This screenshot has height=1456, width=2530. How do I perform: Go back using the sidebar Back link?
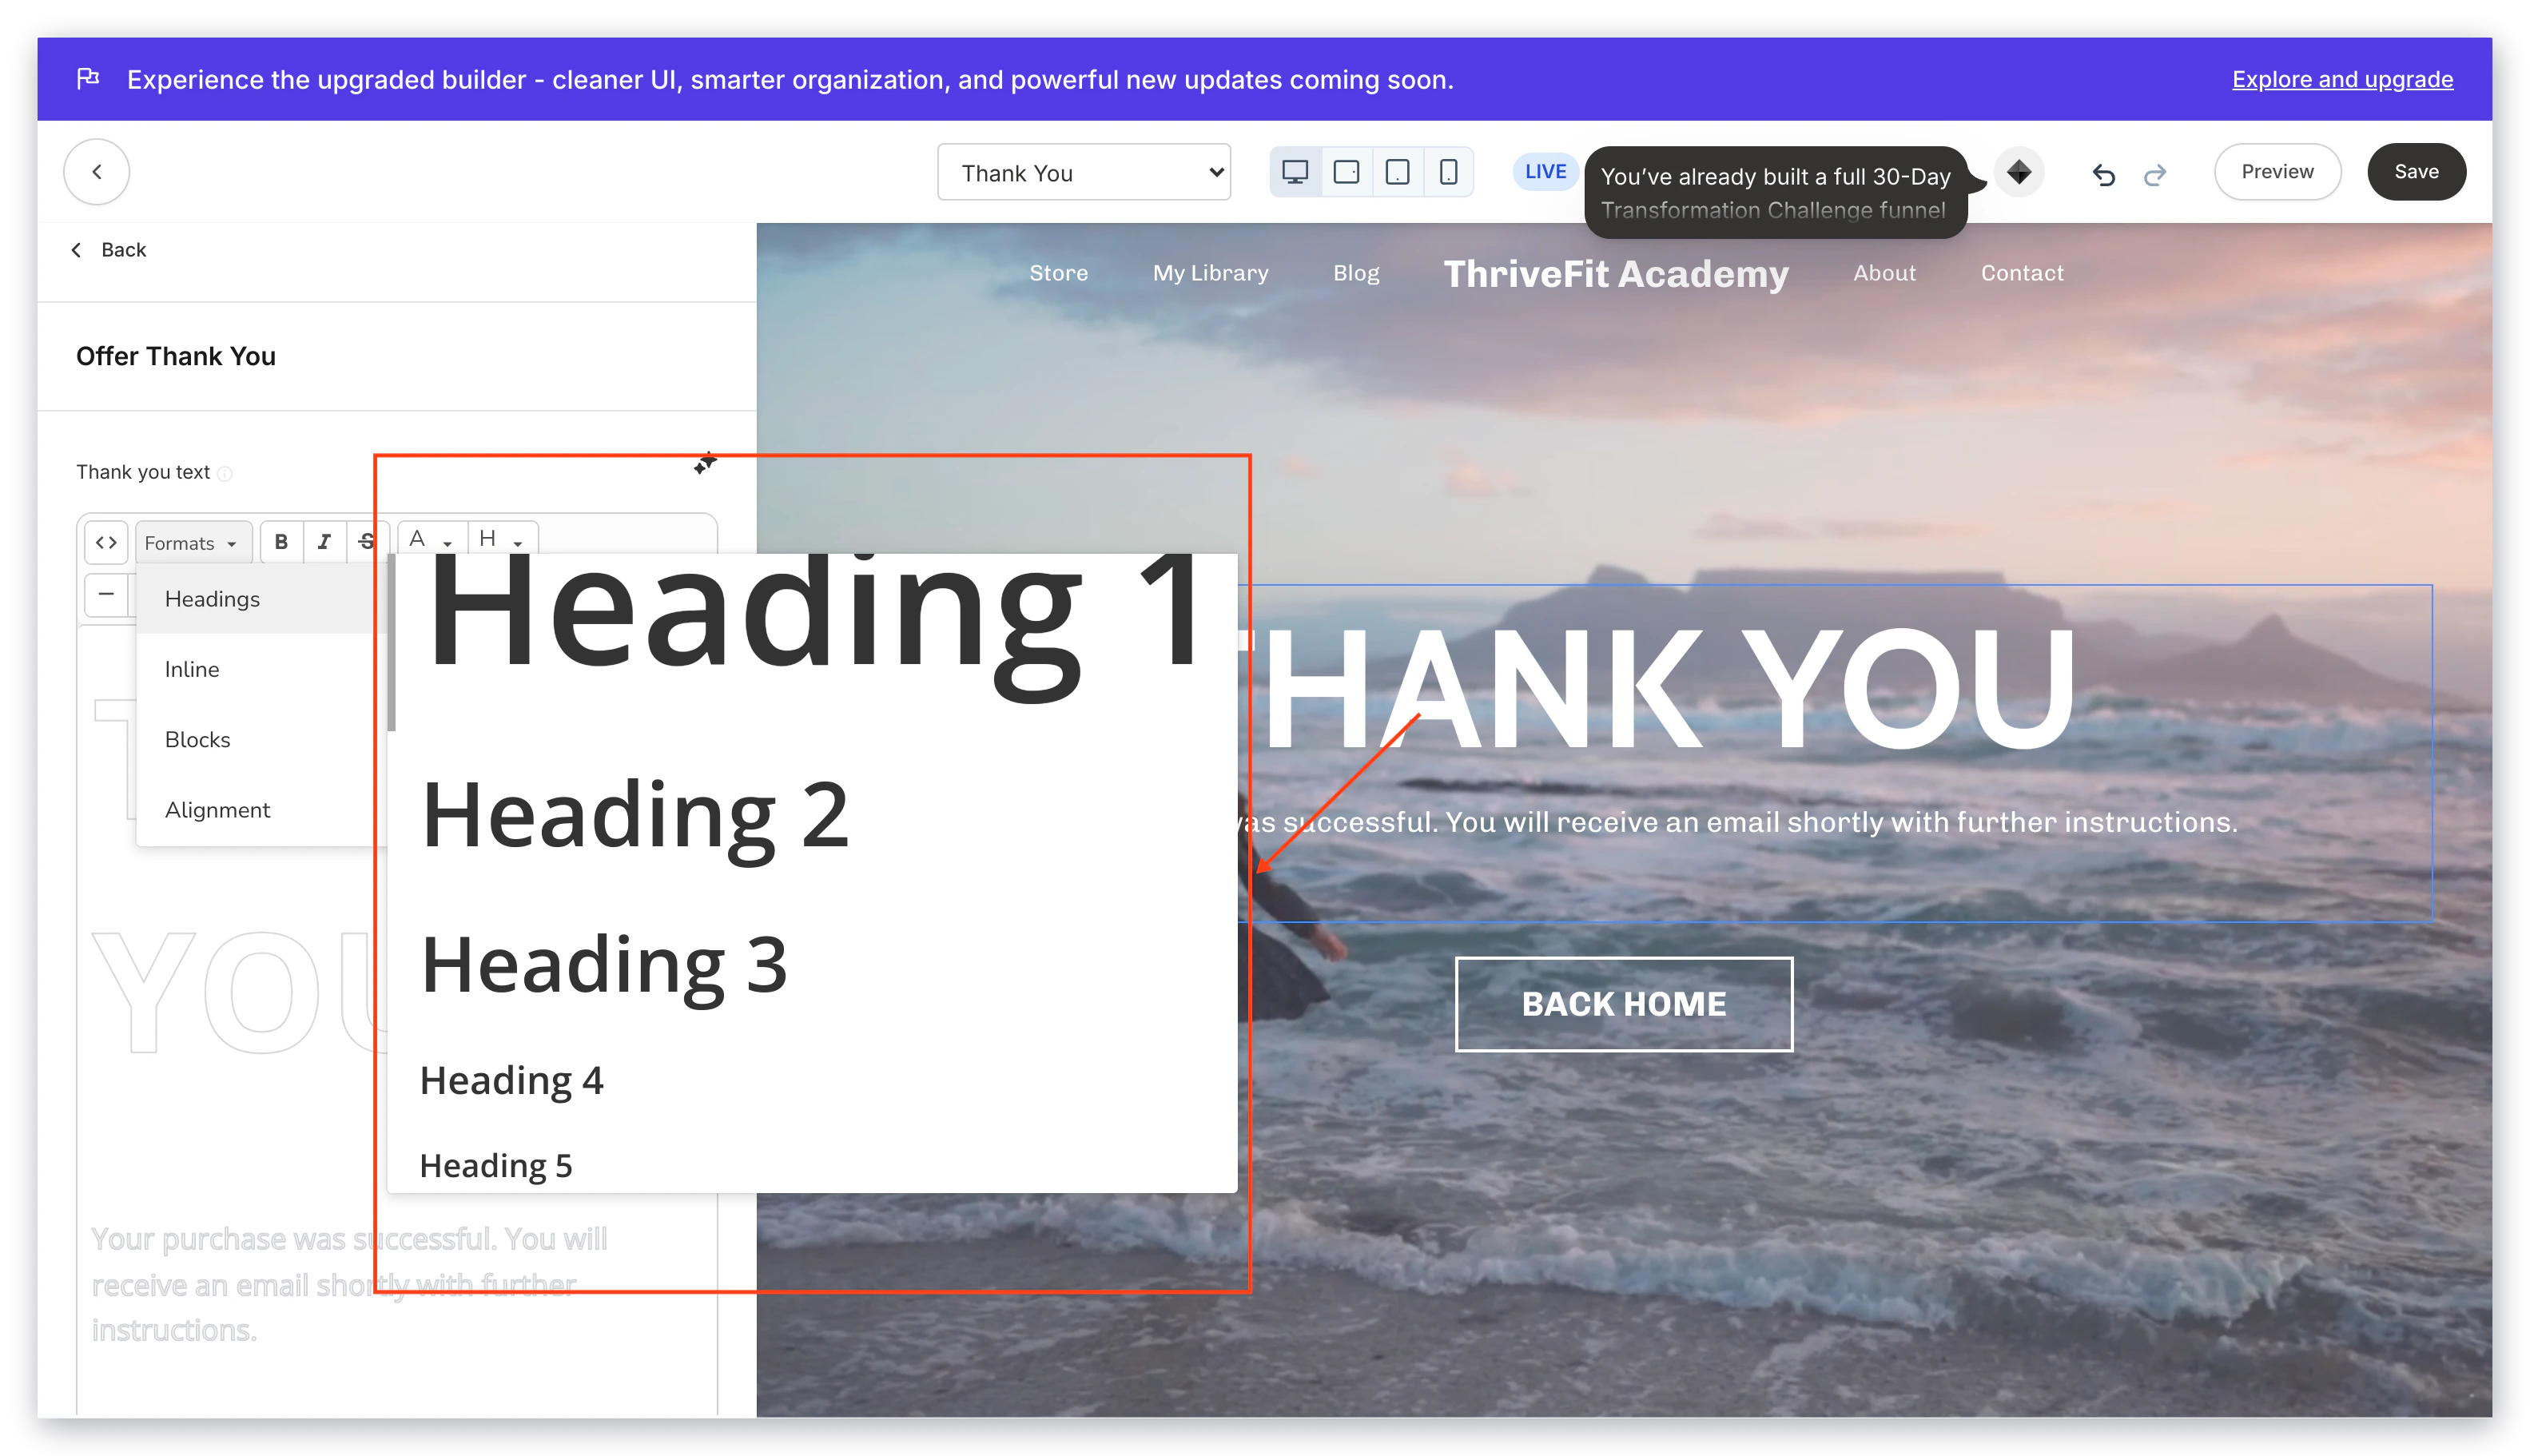pos(109,249)
